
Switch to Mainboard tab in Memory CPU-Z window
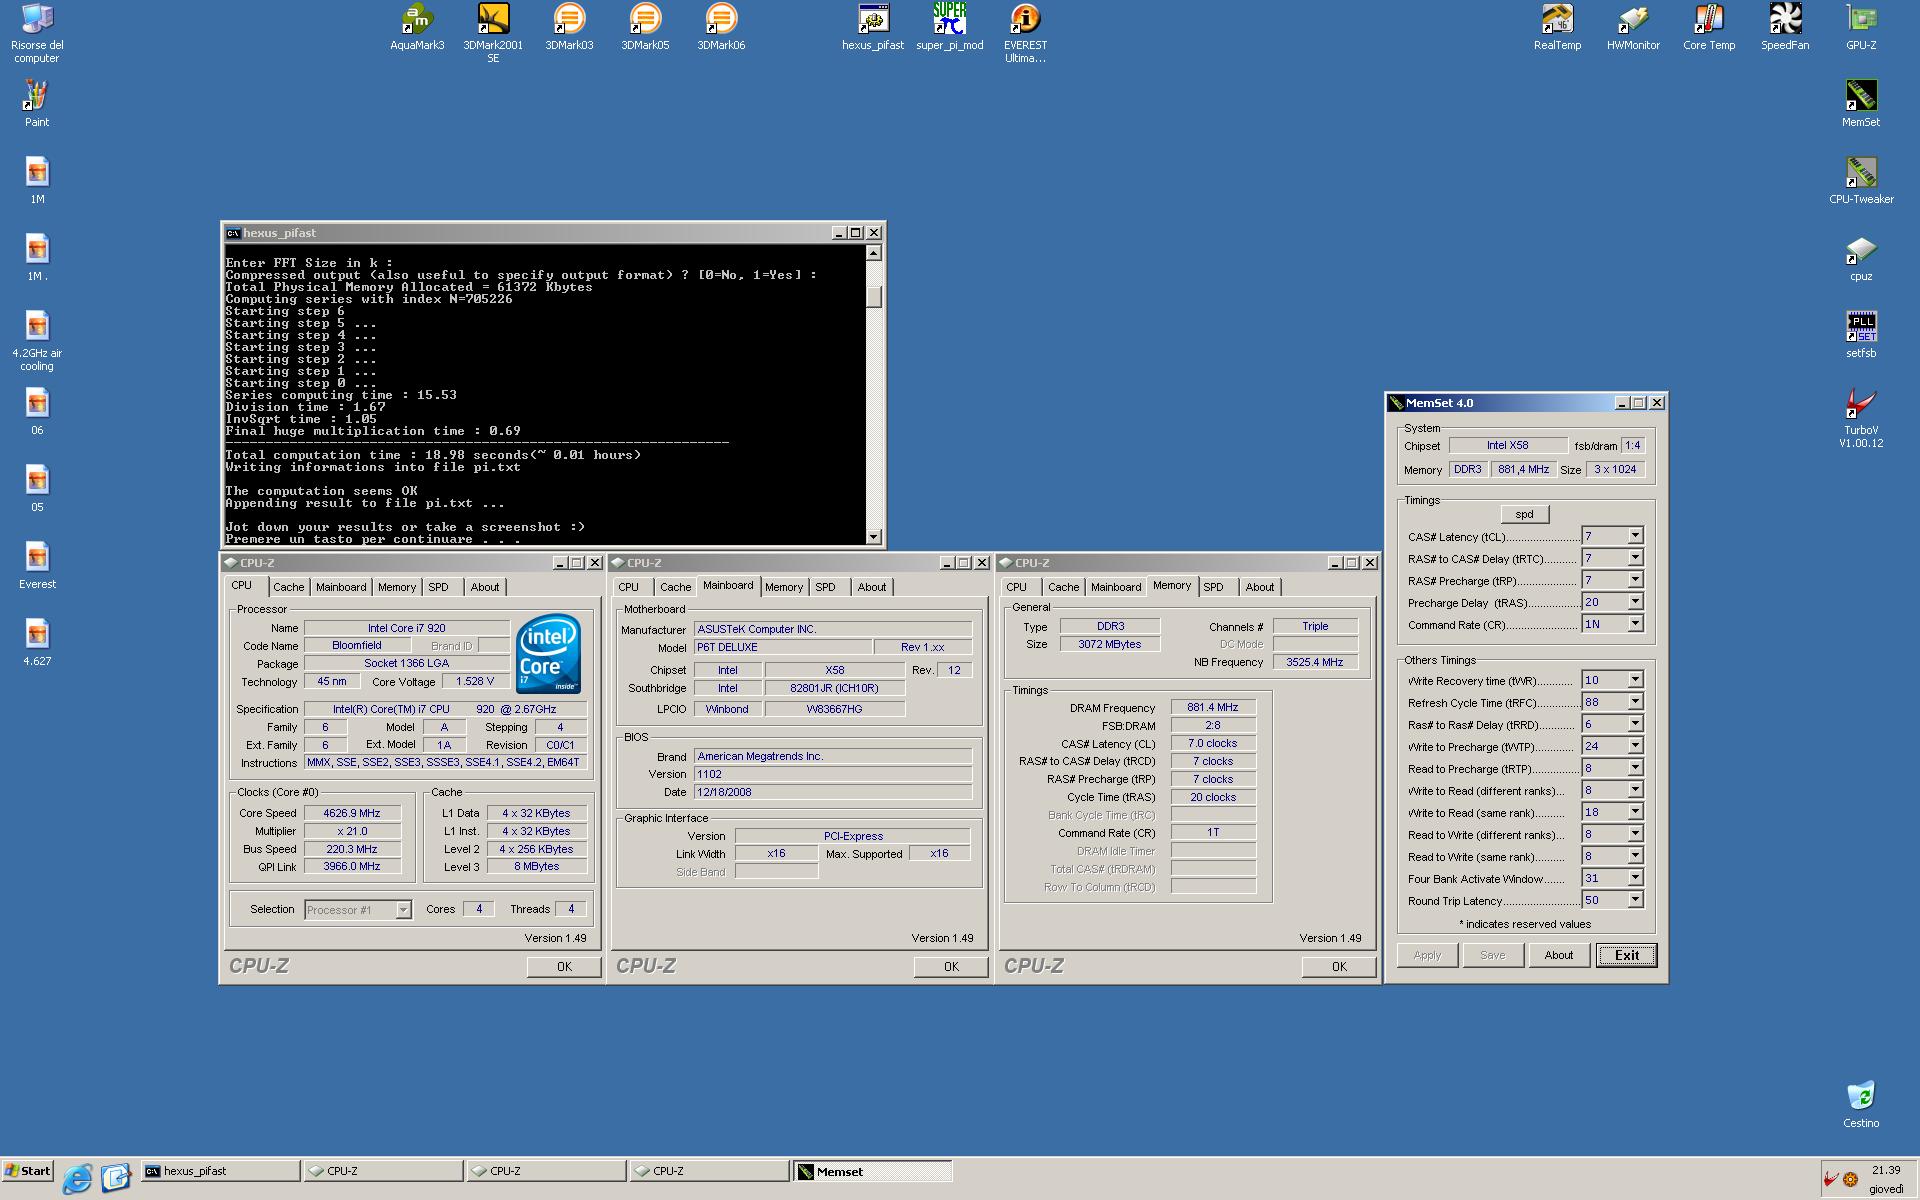[x=1116, y=587]
